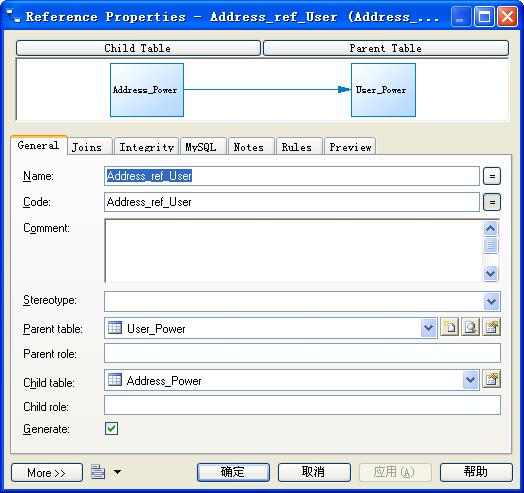This screenshot has height=493, width=524.
Task: Expand the Stereotype dropdown
Action: point(491,301)
